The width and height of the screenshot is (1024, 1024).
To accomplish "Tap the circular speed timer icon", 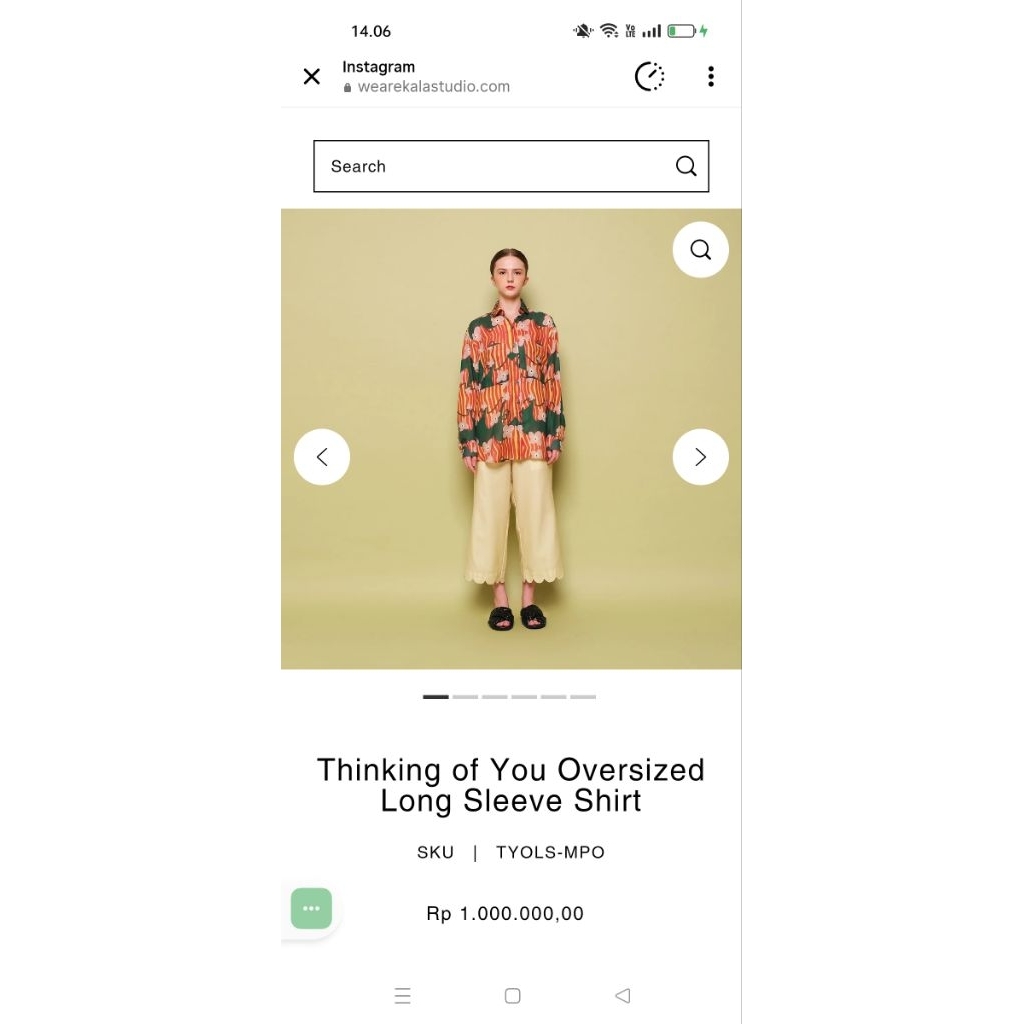I will pos(649,76).
